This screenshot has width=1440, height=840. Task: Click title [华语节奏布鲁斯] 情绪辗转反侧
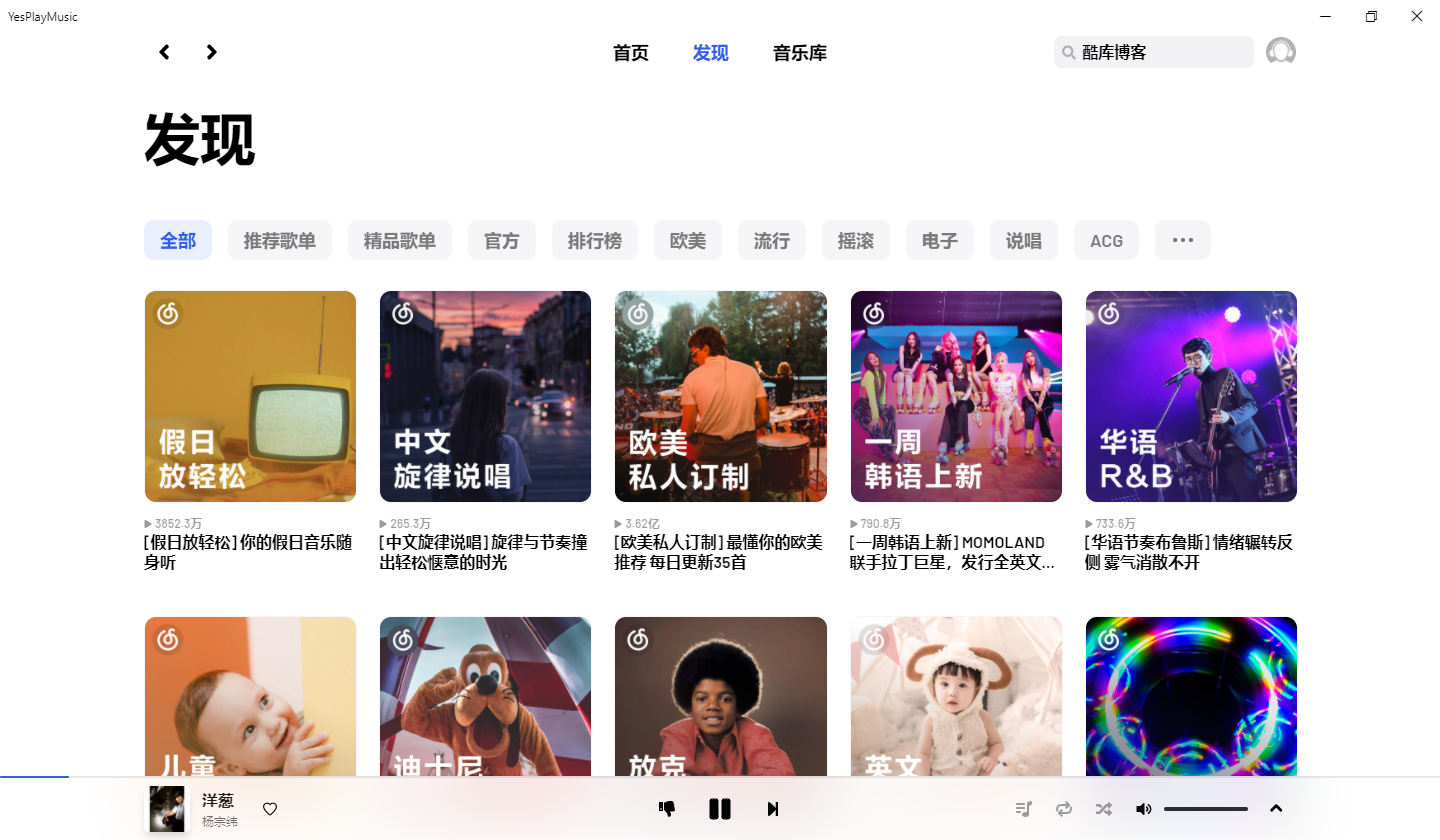(x=1189, y=552)
